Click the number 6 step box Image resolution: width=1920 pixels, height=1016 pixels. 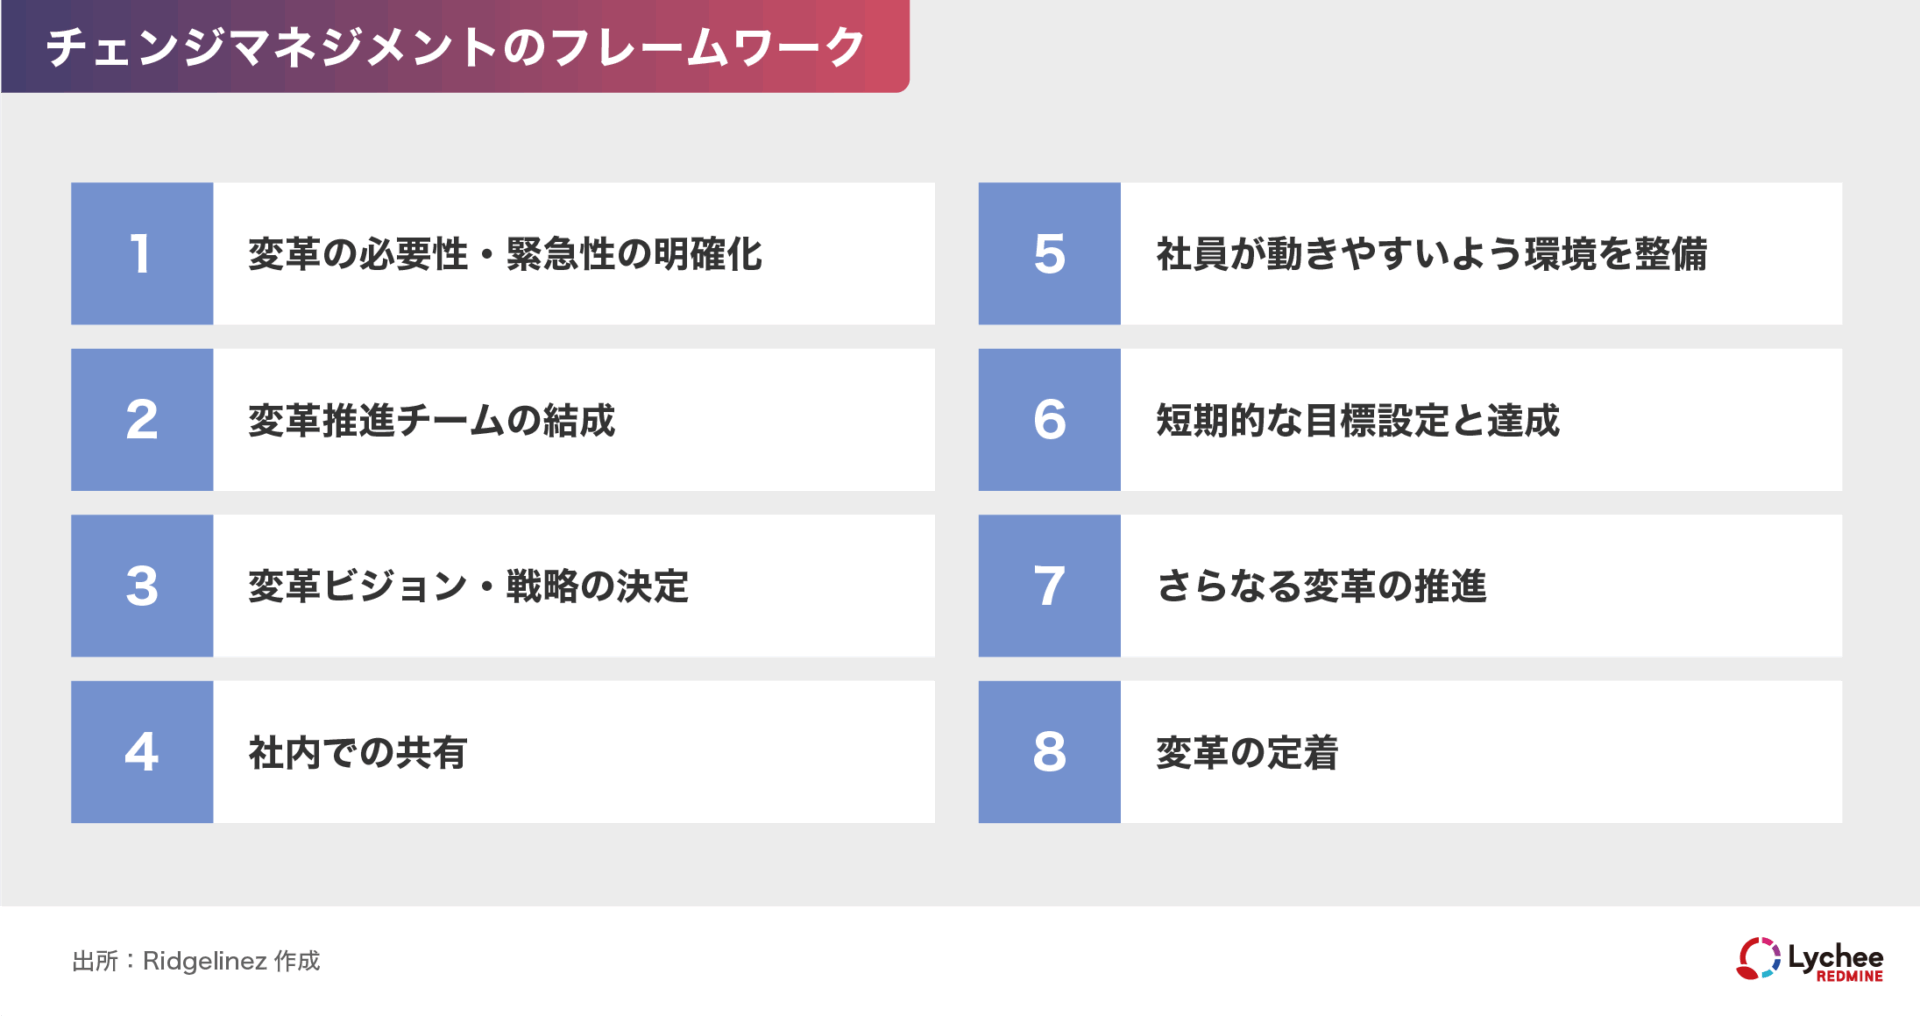point(1049,420)
